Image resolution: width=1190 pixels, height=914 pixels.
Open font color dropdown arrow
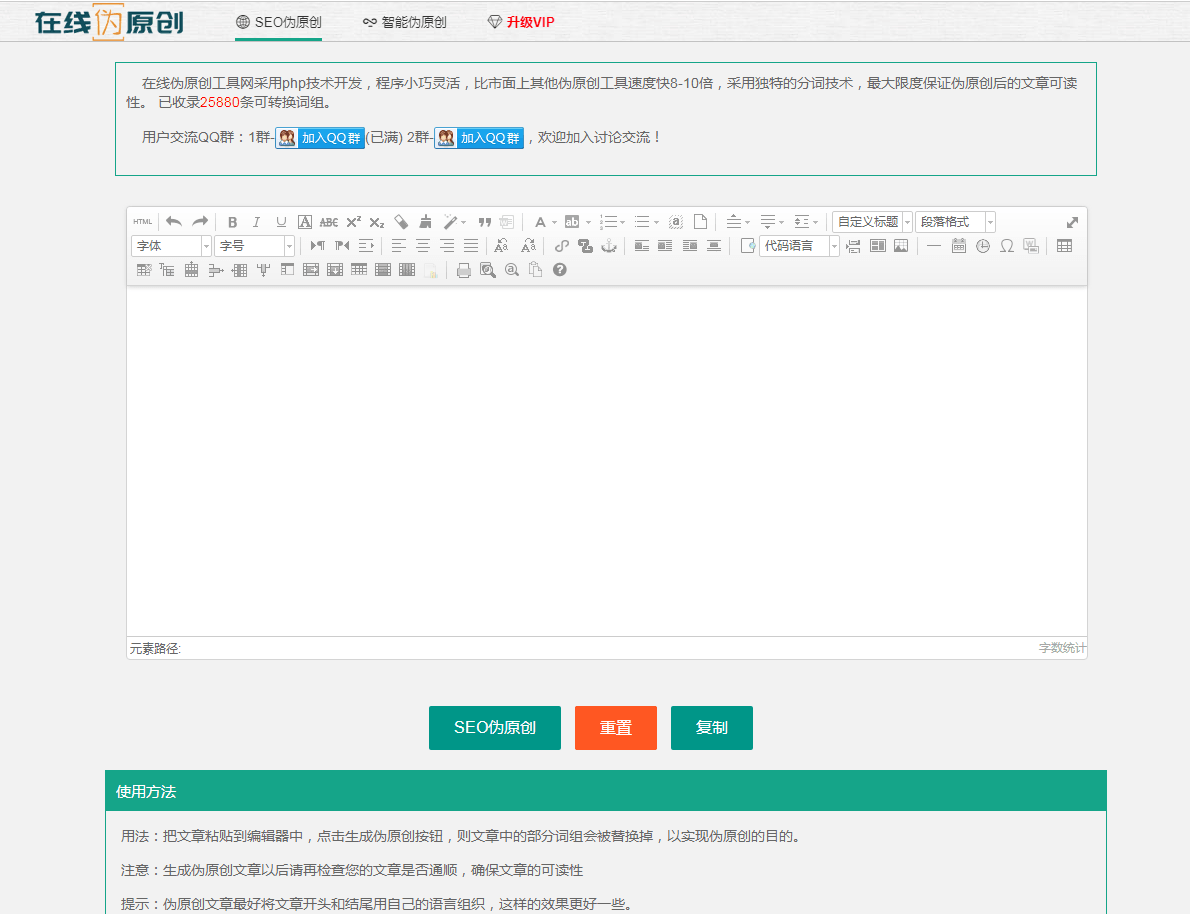pyautogui.click(x=555, y=222)
